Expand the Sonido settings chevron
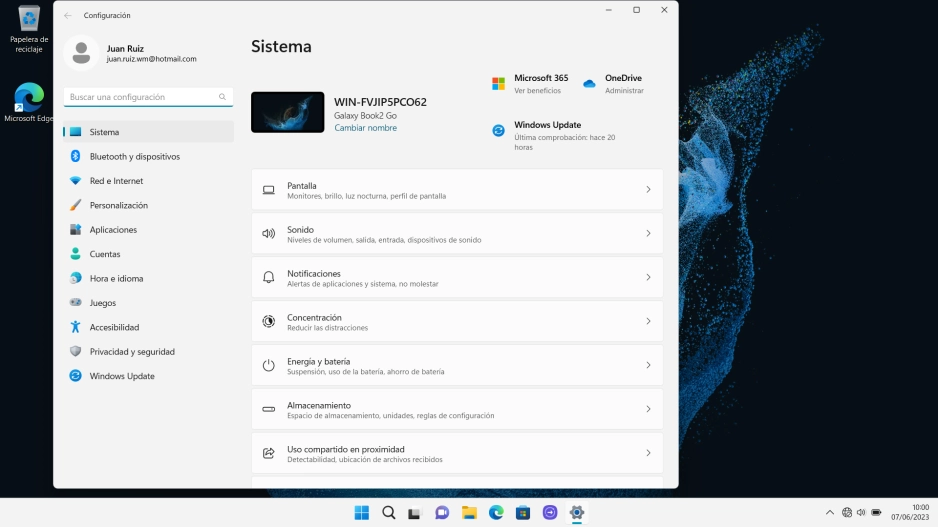 coord(648,233)
